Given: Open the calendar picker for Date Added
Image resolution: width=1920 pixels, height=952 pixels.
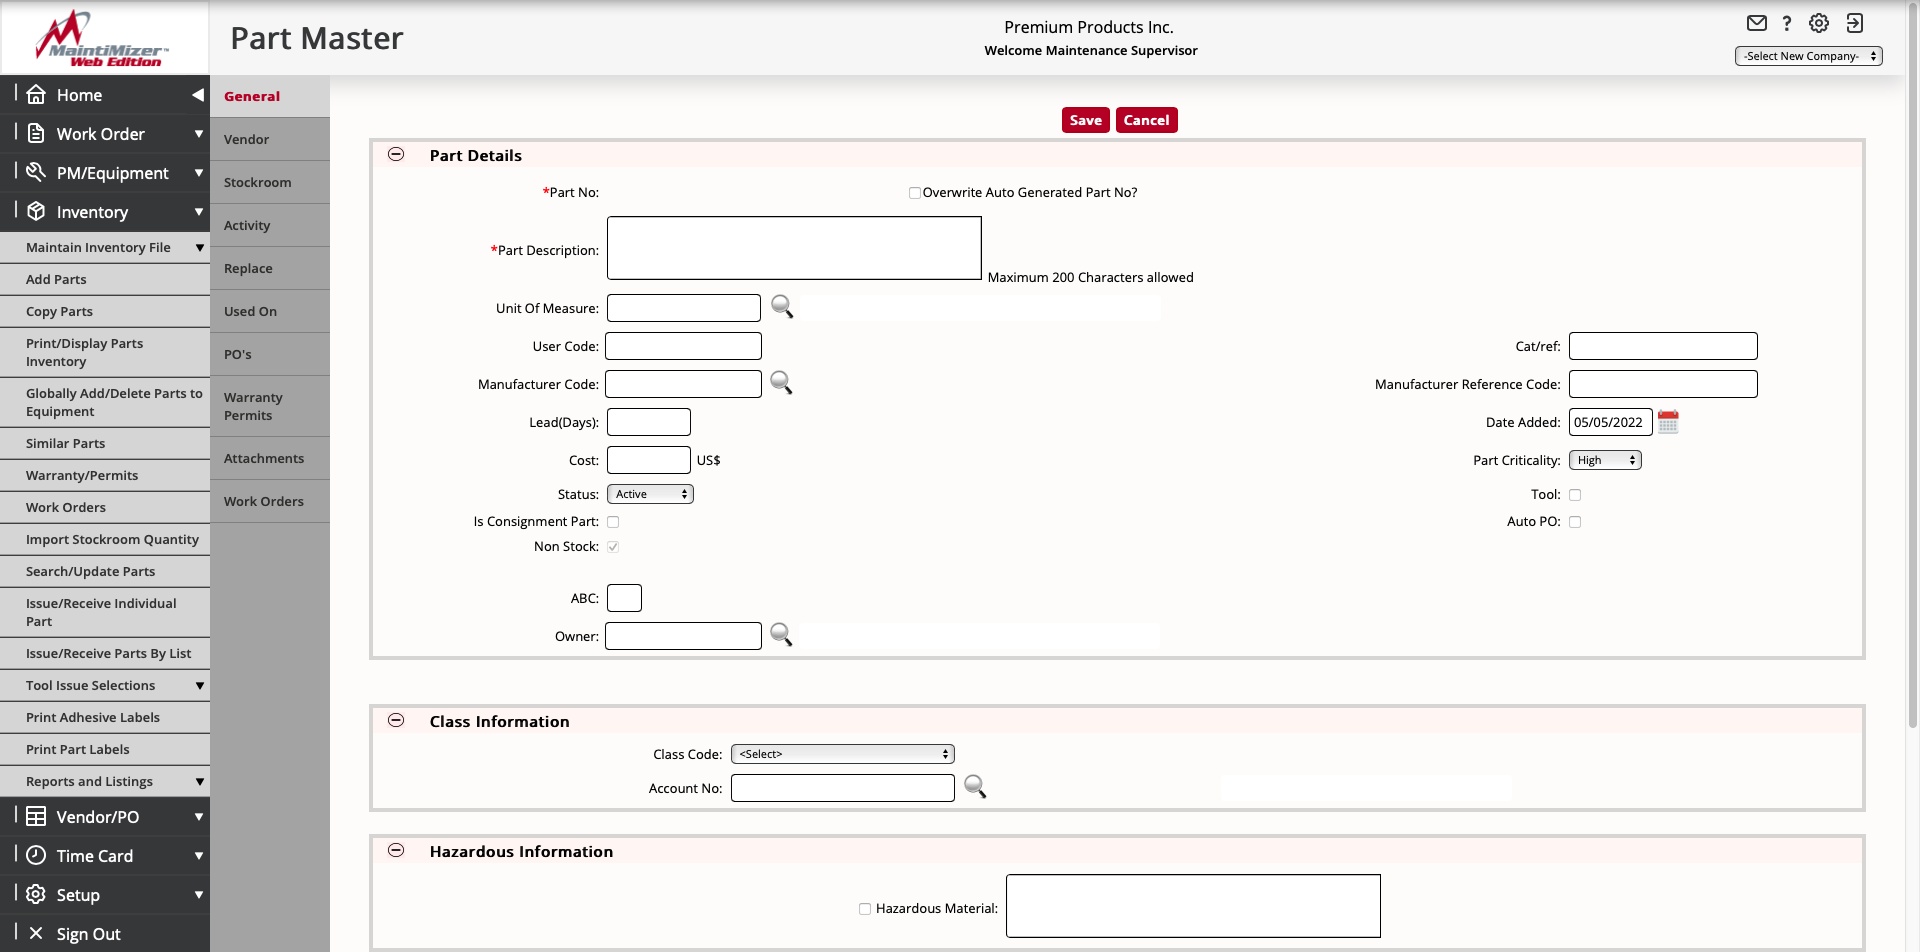Looking at the screenshot, I should click(x=1668, y=422).
